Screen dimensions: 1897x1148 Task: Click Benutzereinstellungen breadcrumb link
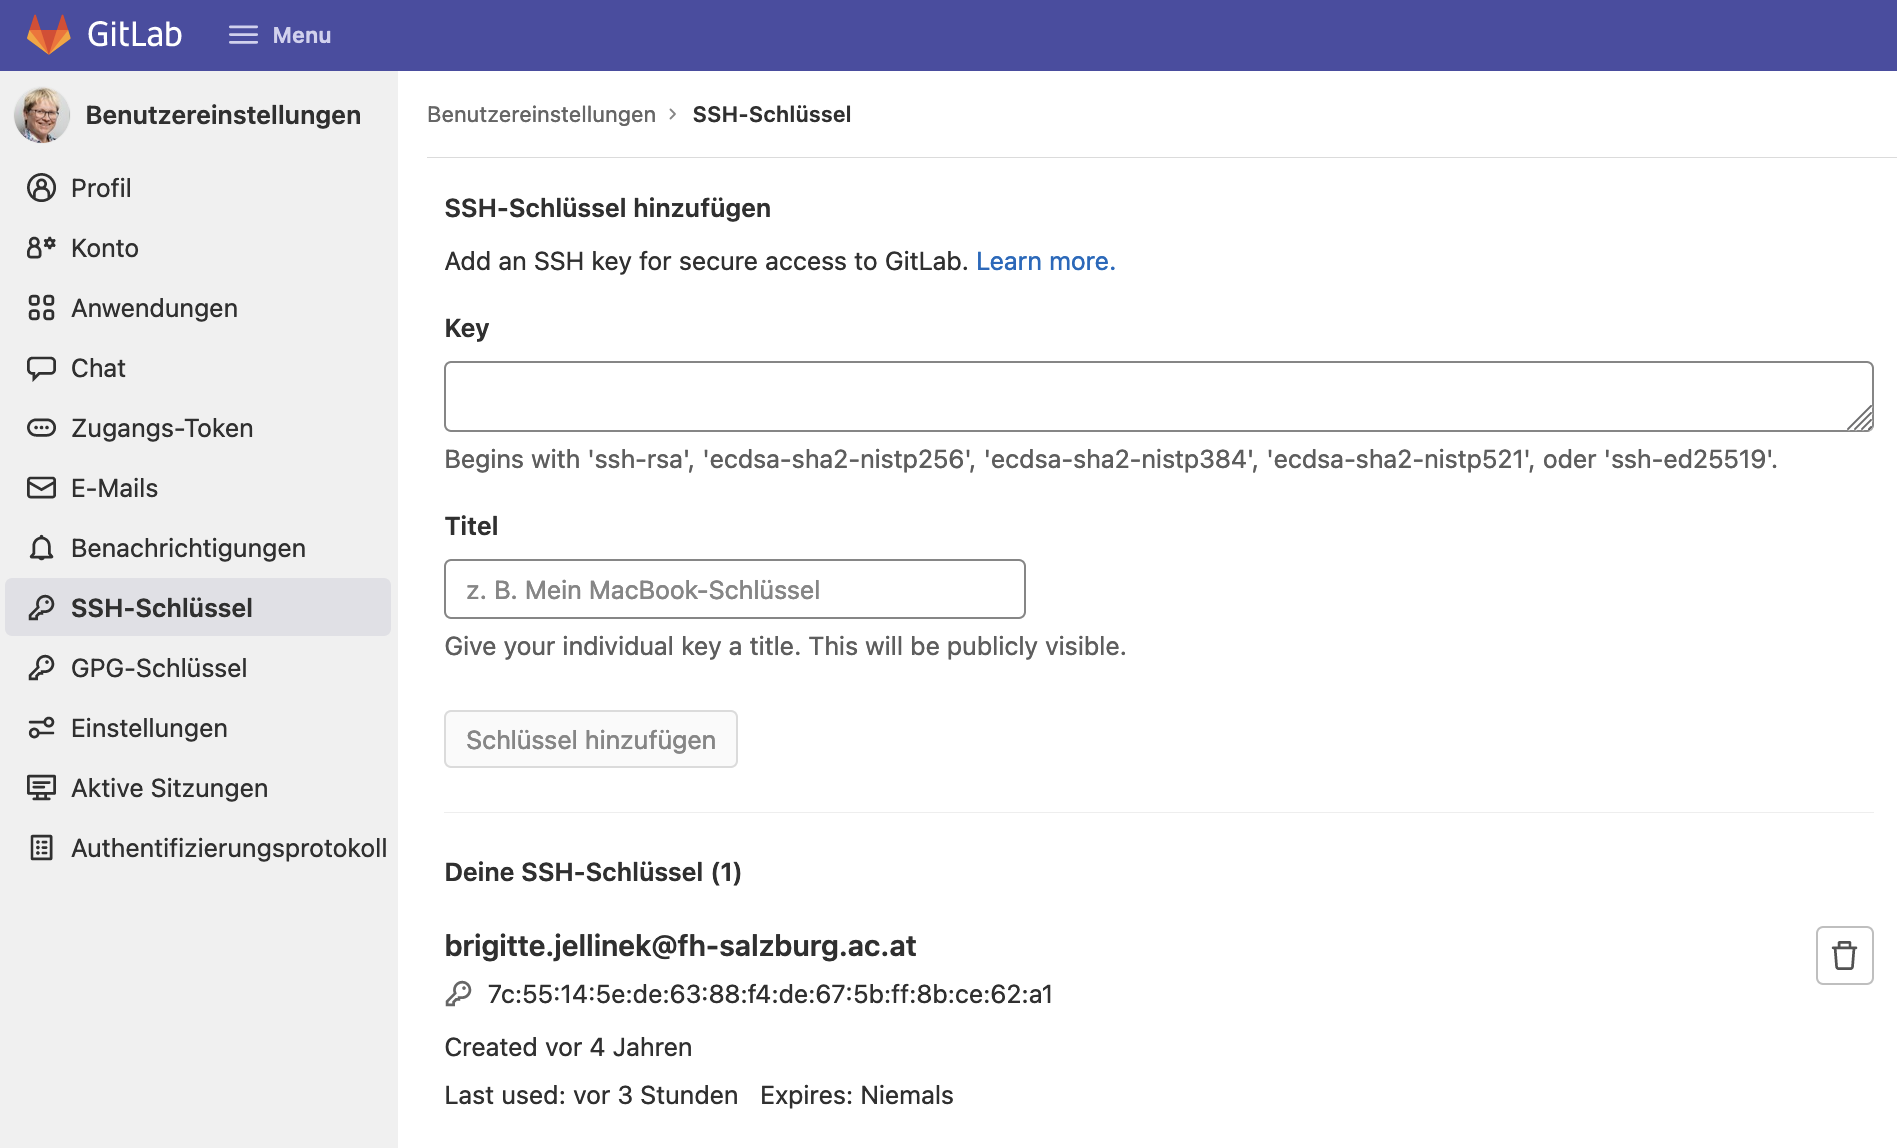(x=541, y=114)
